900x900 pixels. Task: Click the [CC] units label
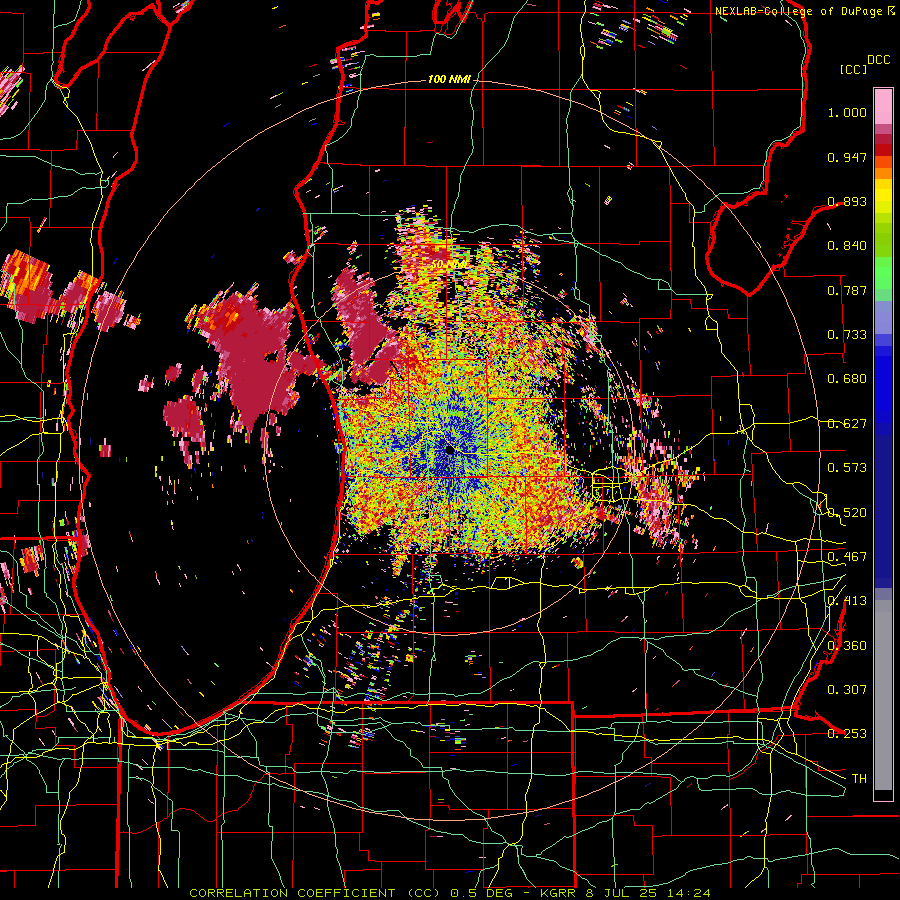coord(853,69)
